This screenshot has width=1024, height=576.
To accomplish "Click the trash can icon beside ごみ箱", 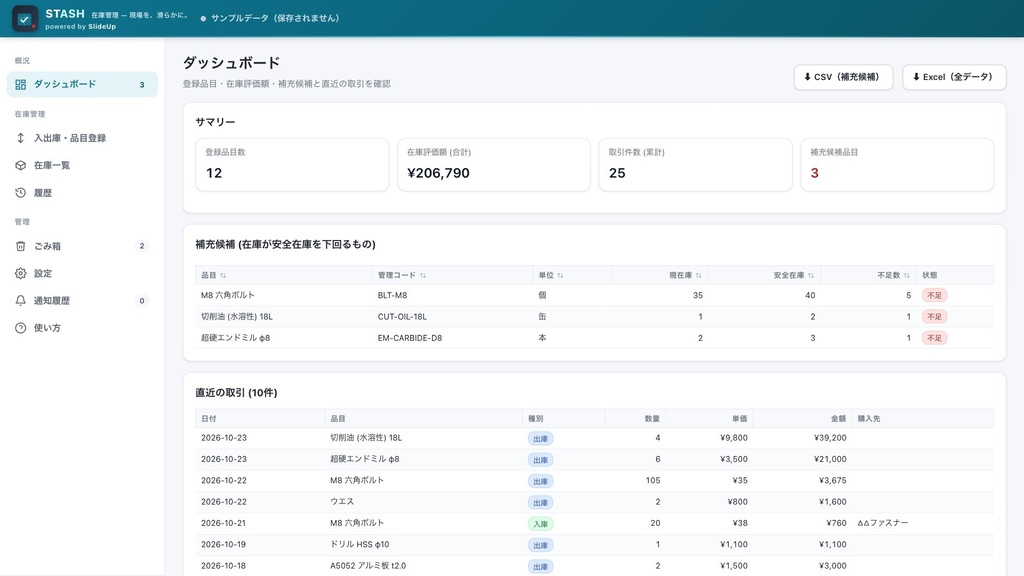I will click(21, 246).
